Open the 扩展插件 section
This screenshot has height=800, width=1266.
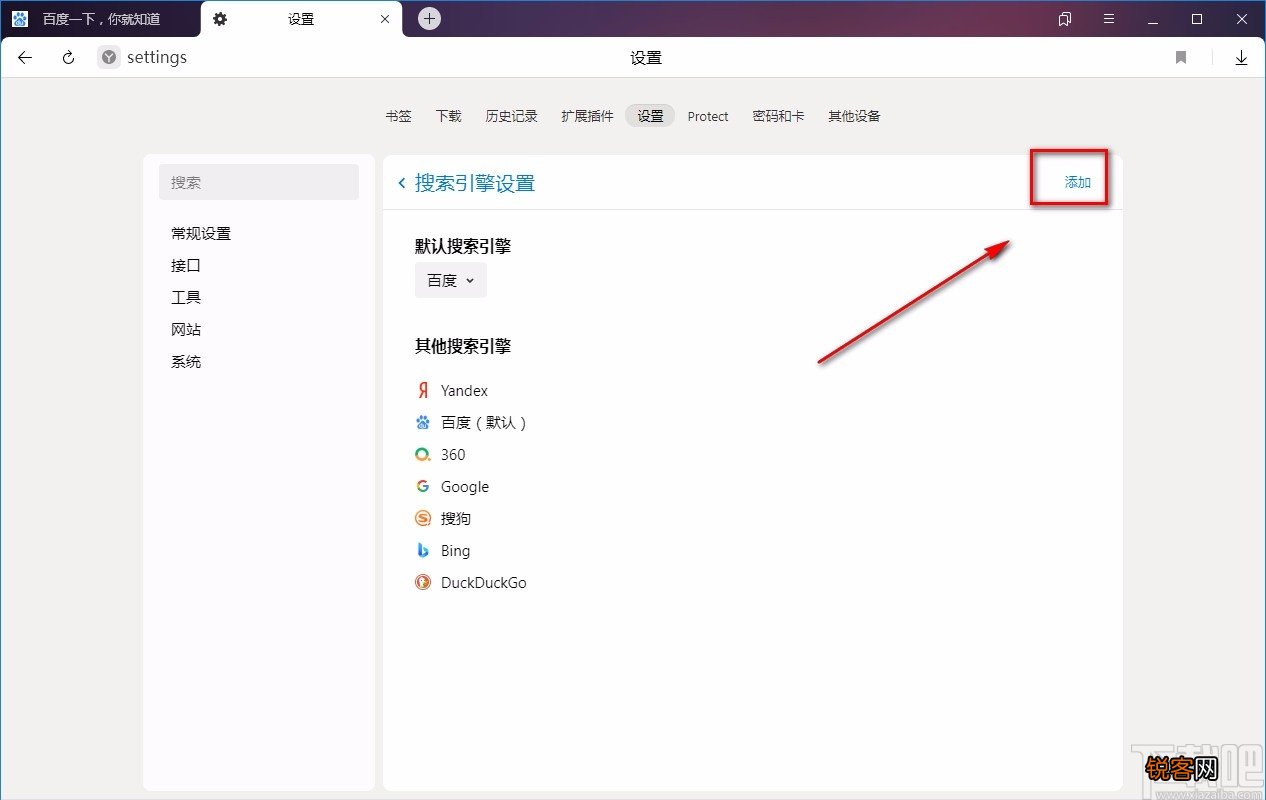[x=587, y=116]
